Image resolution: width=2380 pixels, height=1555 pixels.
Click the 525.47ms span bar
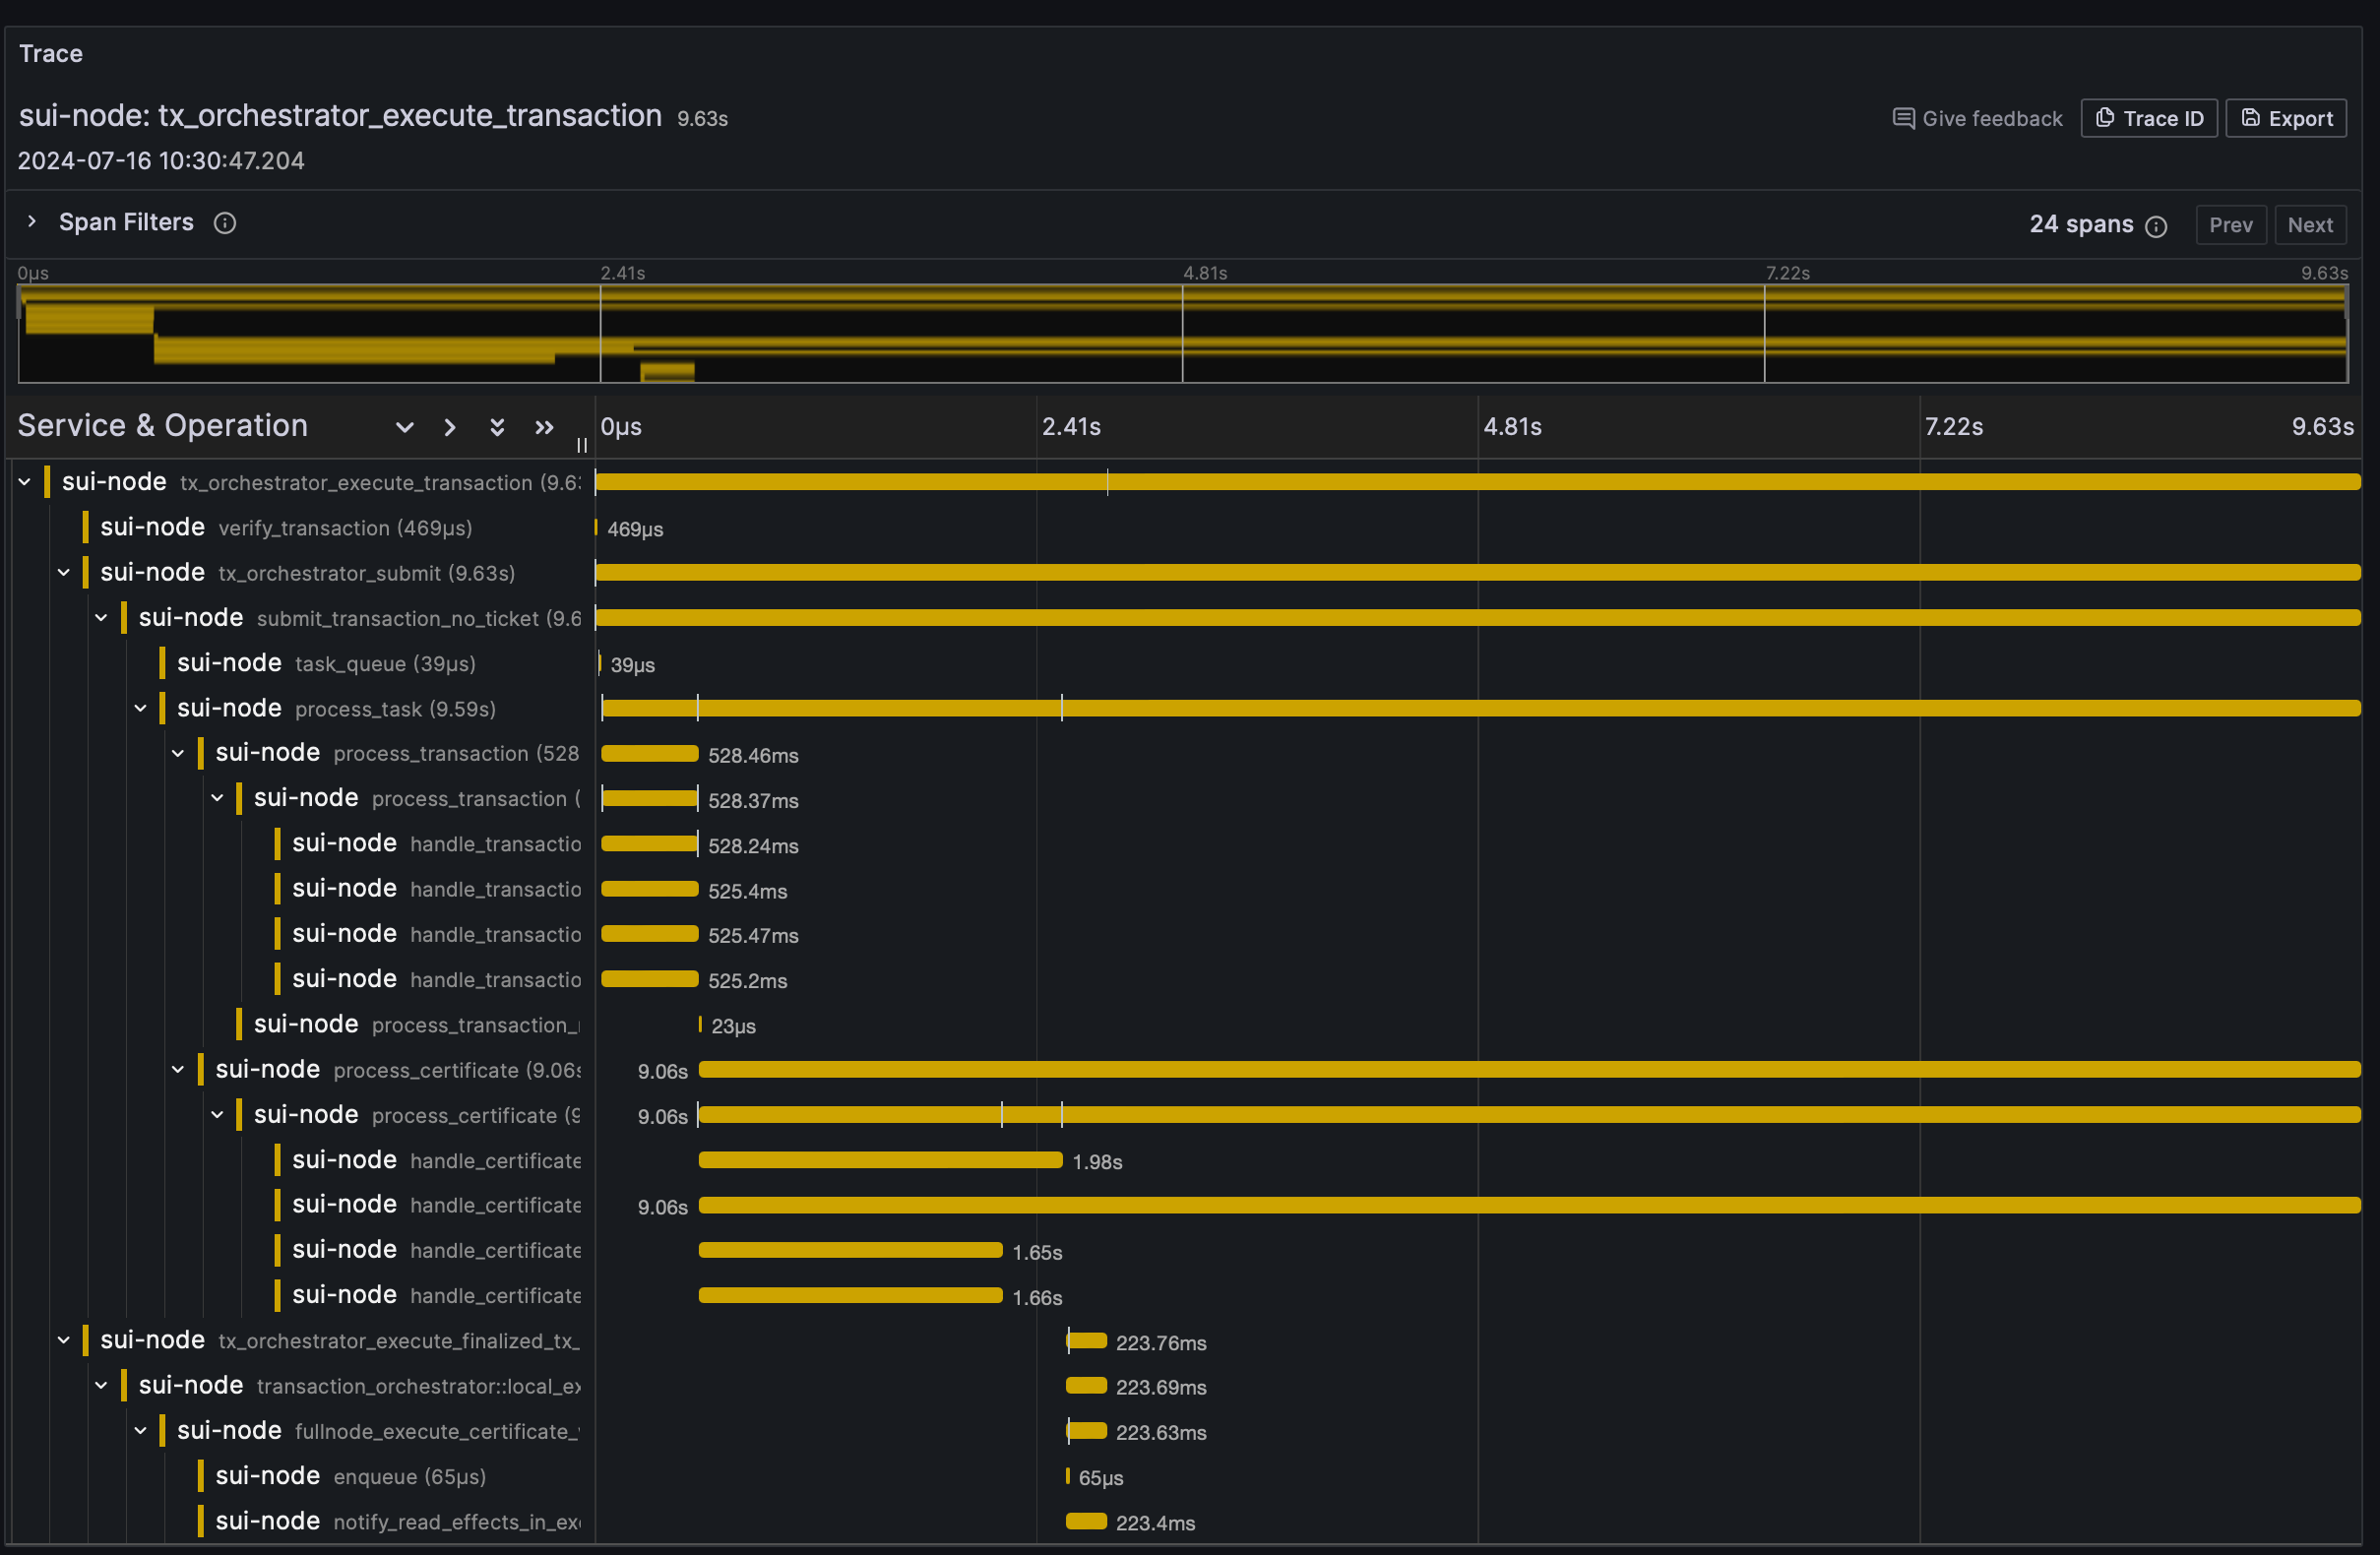649,934
